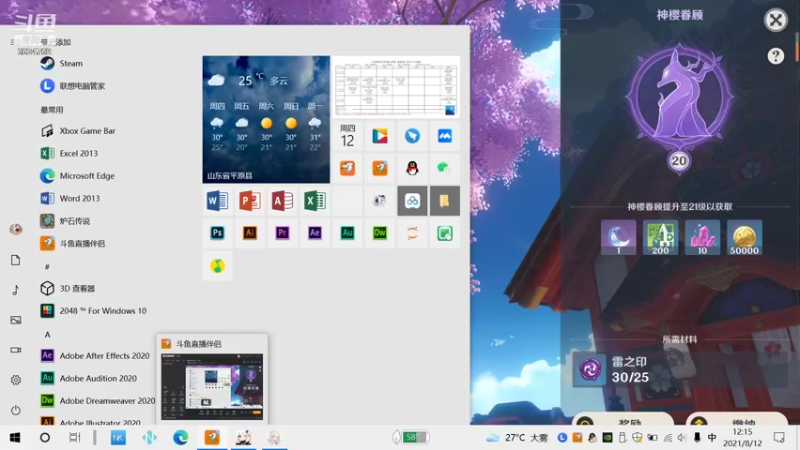Open the spreadsheet schedule thumbnail tile

click(x=396, y=87)
